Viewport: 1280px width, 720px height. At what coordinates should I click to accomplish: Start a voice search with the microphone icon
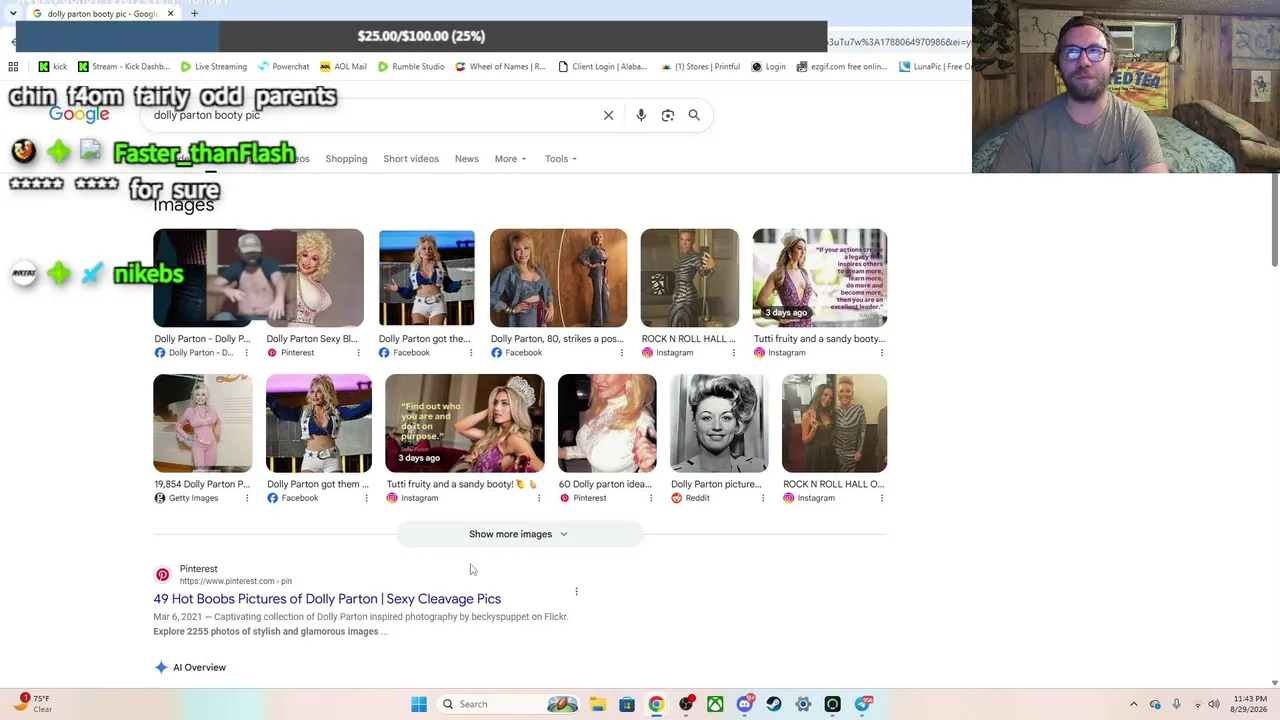pyautogui.click(x=641, y=115)
